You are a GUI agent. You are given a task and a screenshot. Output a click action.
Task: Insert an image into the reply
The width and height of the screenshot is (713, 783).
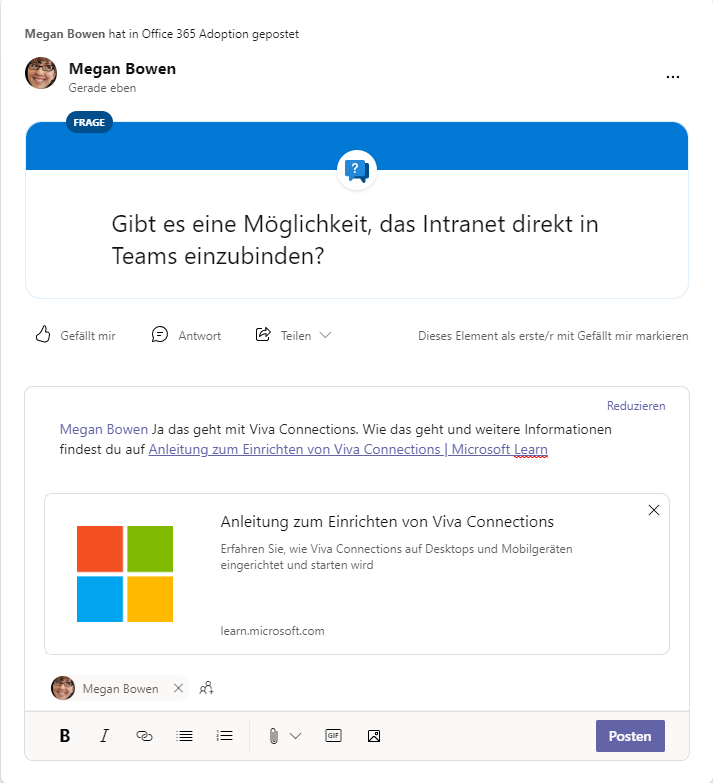(x=374, y=736)
